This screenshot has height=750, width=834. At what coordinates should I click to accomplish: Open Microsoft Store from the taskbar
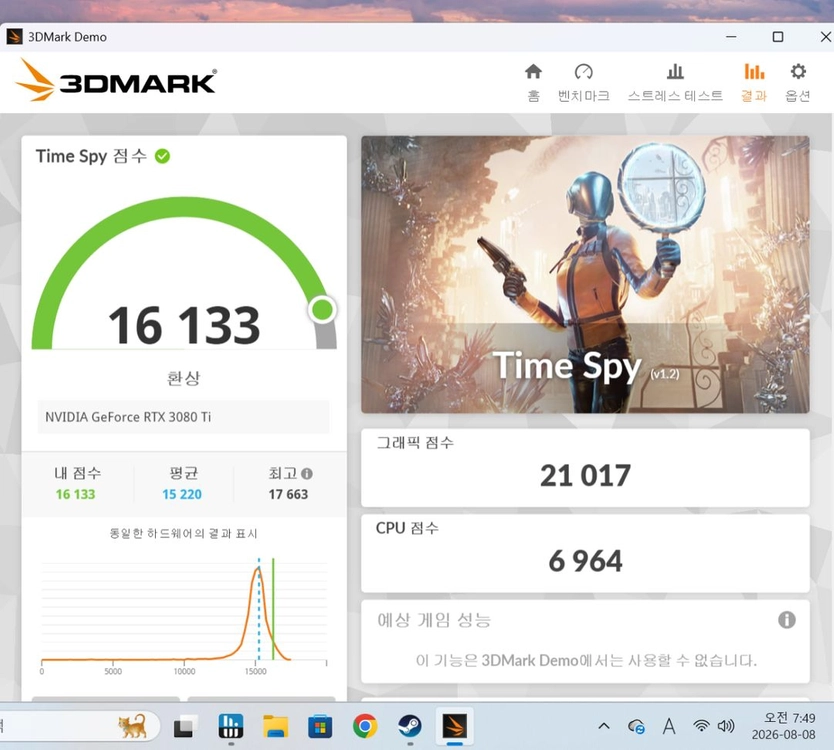click(320, 727)
